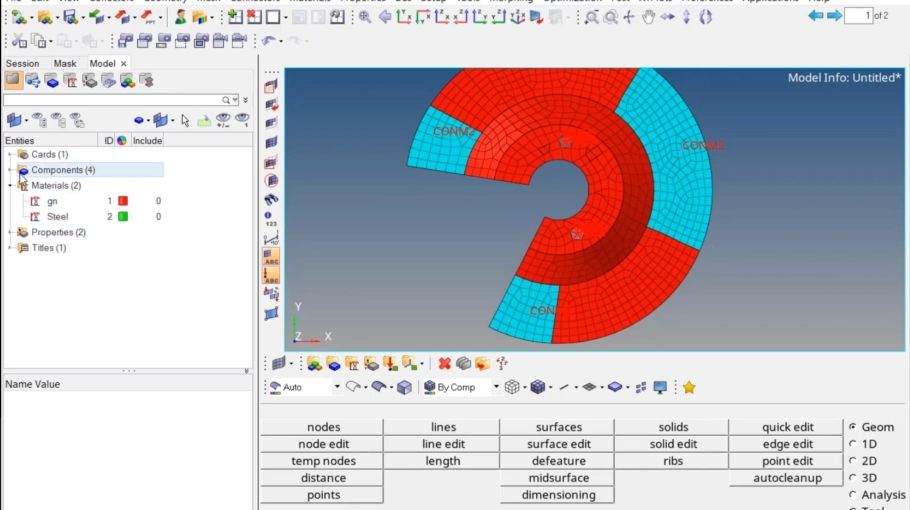Close the Model tab
The height and width of the screenshot is (510, 910).
(124, 63)
